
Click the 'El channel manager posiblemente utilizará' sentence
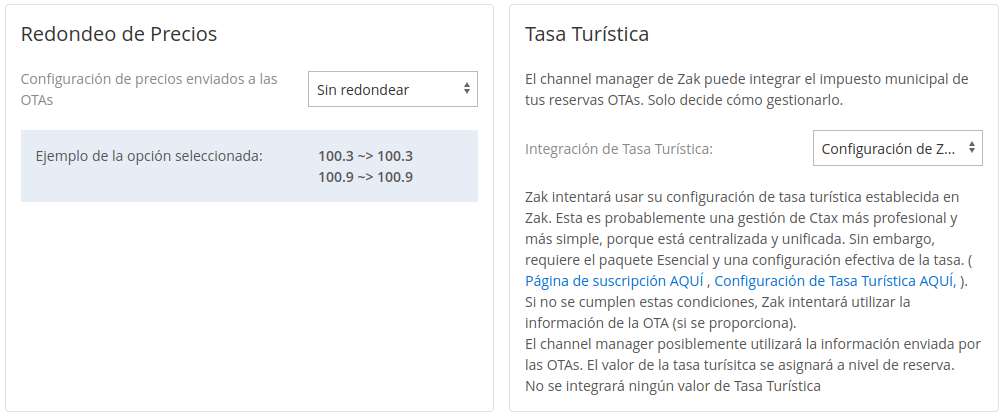pos(752,343)
